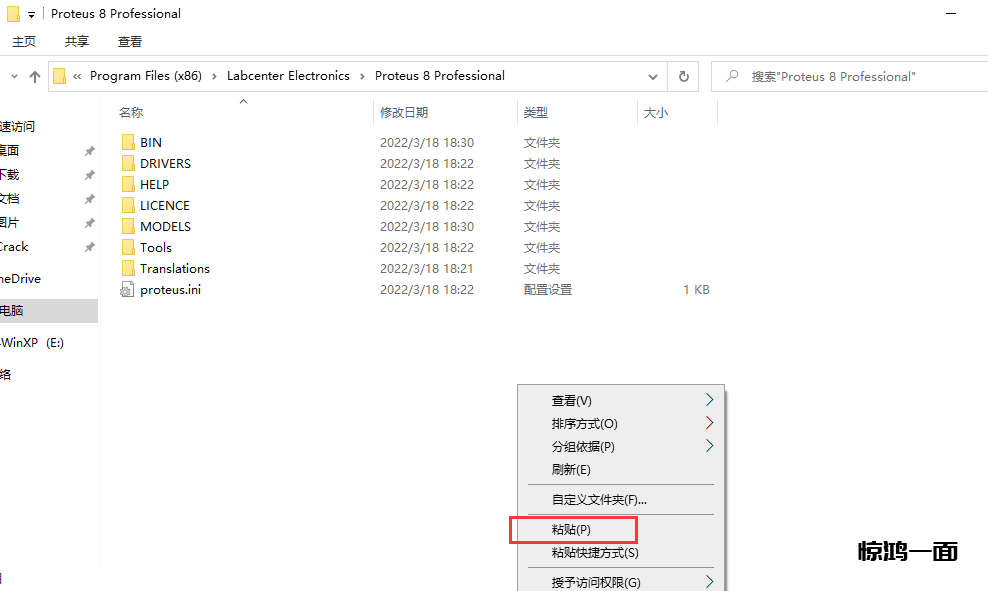This screenshot has height=591, width=988.
Task: Open address bar history dropdown
Action: (x=653, y=76)
